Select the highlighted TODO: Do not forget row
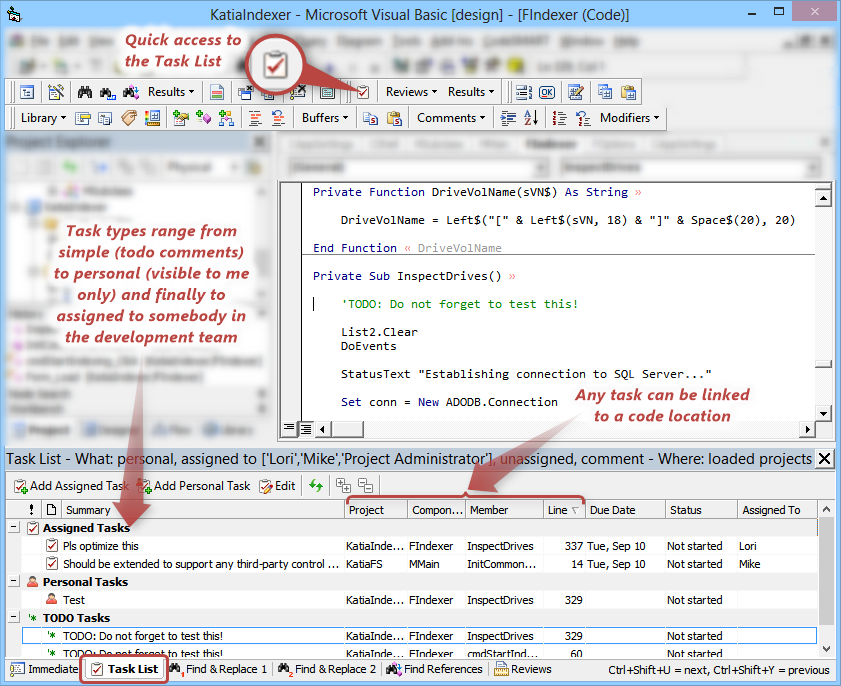Viewport: 841px width, 686px height. click(x=419, y=636)
